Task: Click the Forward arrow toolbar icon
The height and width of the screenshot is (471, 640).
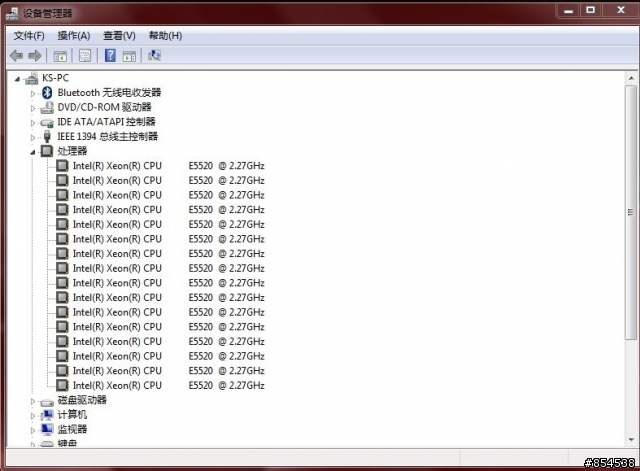Action: [35, 56]
